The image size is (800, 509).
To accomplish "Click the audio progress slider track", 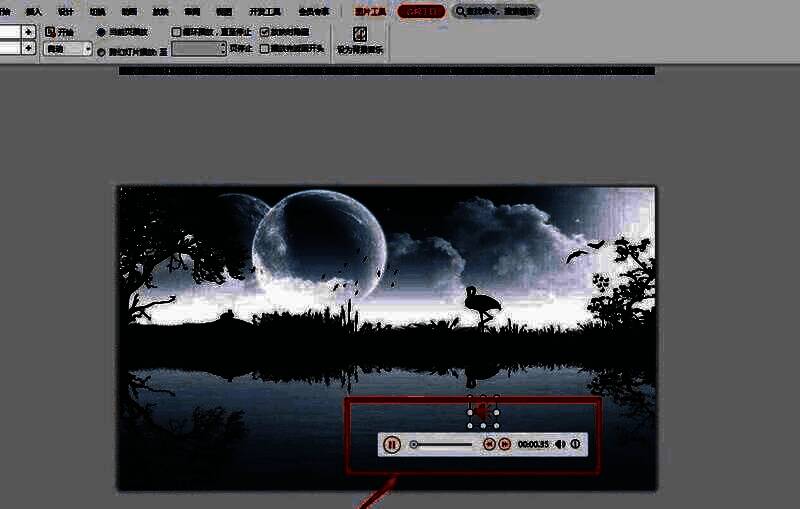I will pyautogui.click(x=445, y=444).
